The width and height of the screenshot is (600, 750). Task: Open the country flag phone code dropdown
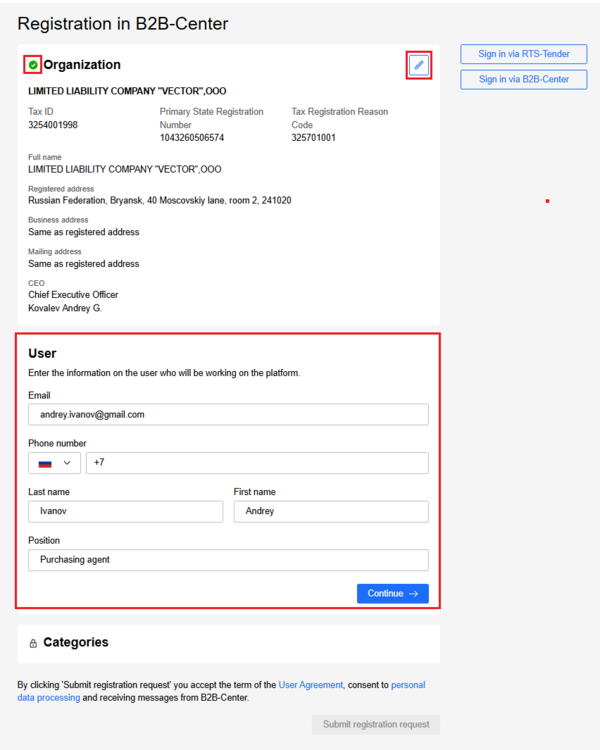click(54, 463)
